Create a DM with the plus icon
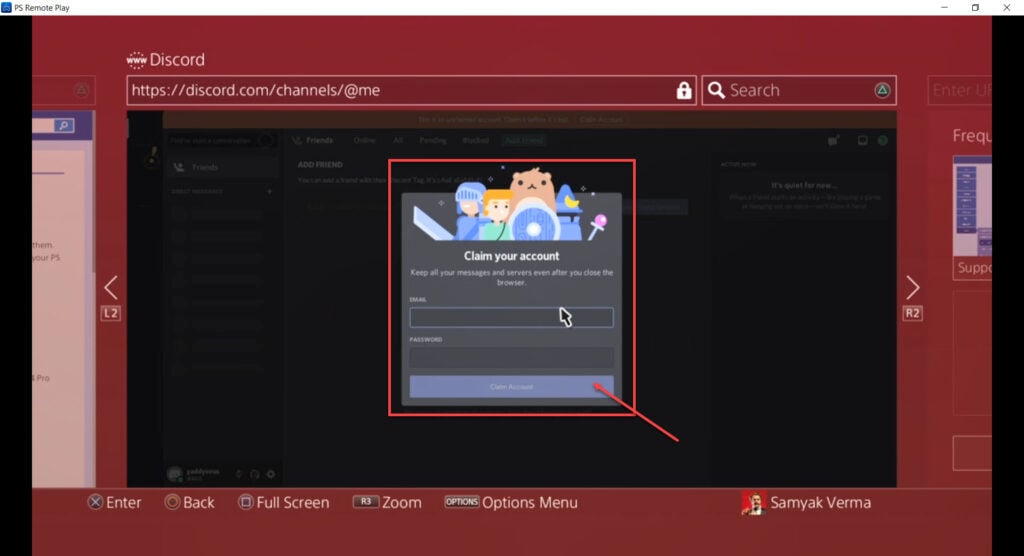 pos(269,191)
